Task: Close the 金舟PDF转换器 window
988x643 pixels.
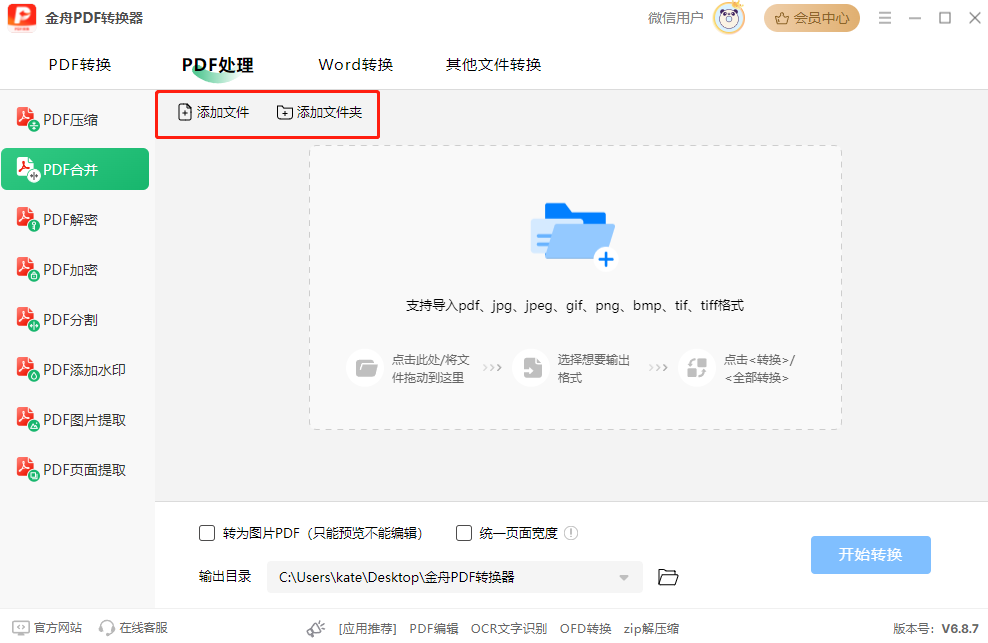Action: pos(974,18)
